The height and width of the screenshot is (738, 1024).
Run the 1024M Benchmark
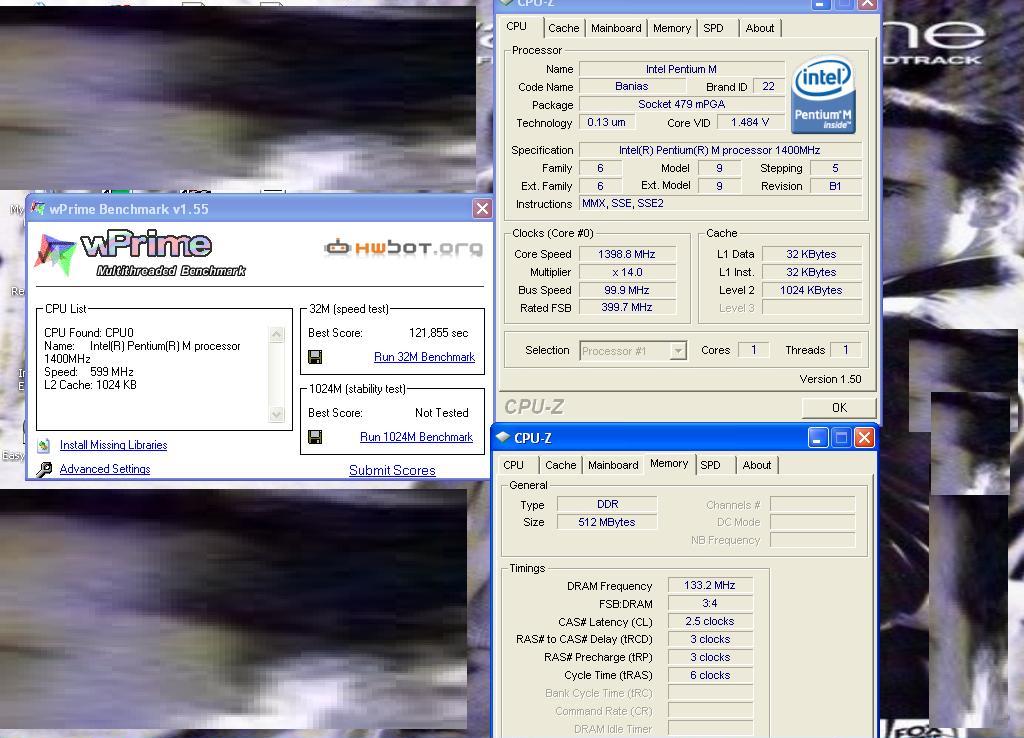416,437
